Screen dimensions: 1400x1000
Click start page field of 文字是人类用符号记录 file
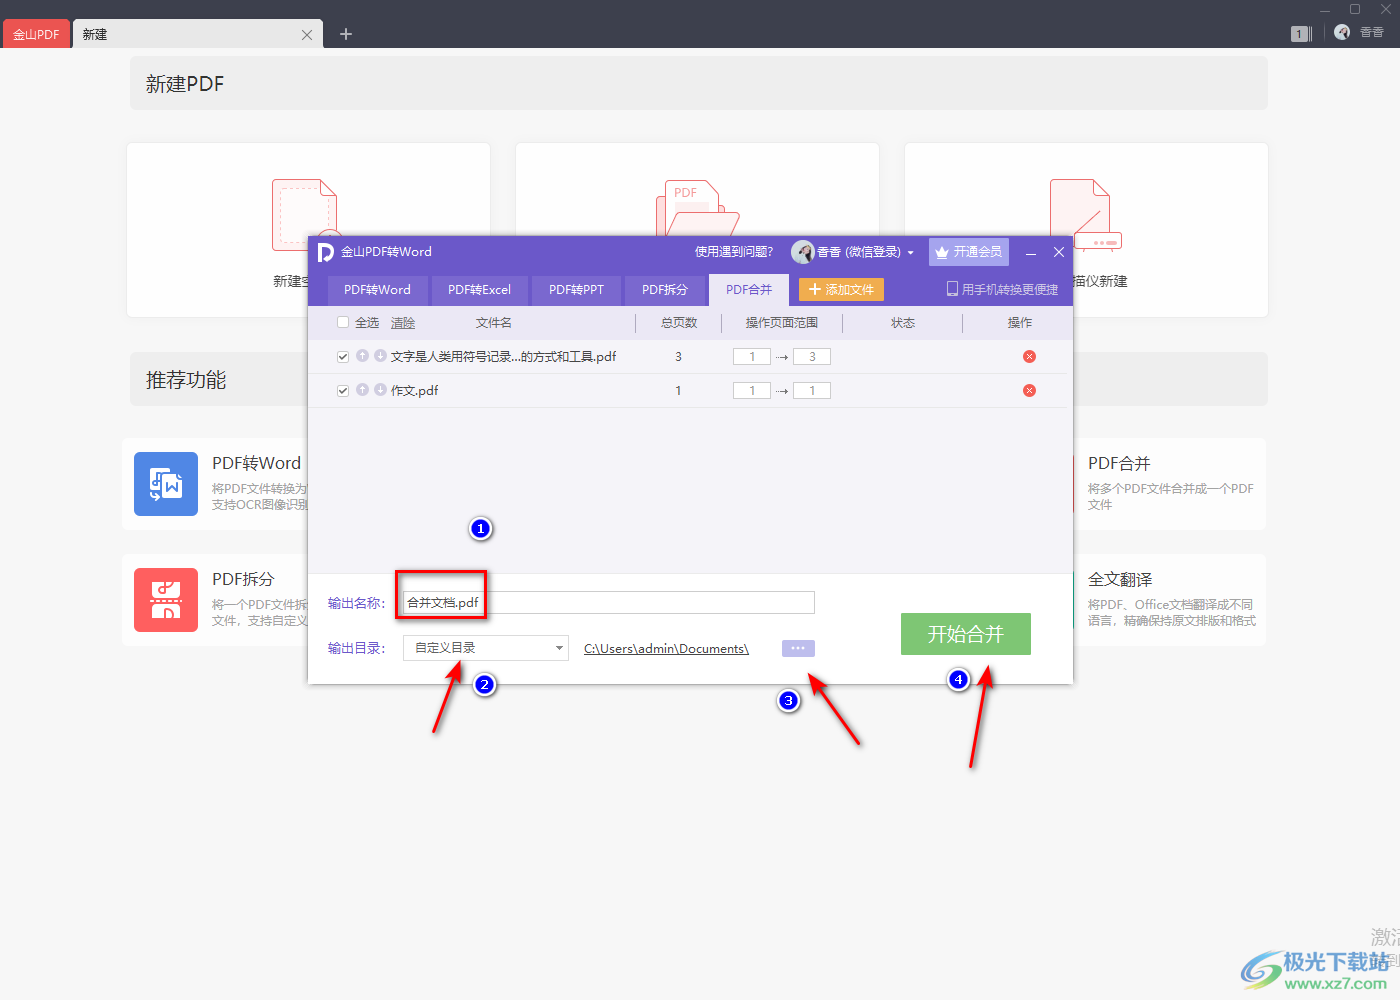click(x=752, y=357)
